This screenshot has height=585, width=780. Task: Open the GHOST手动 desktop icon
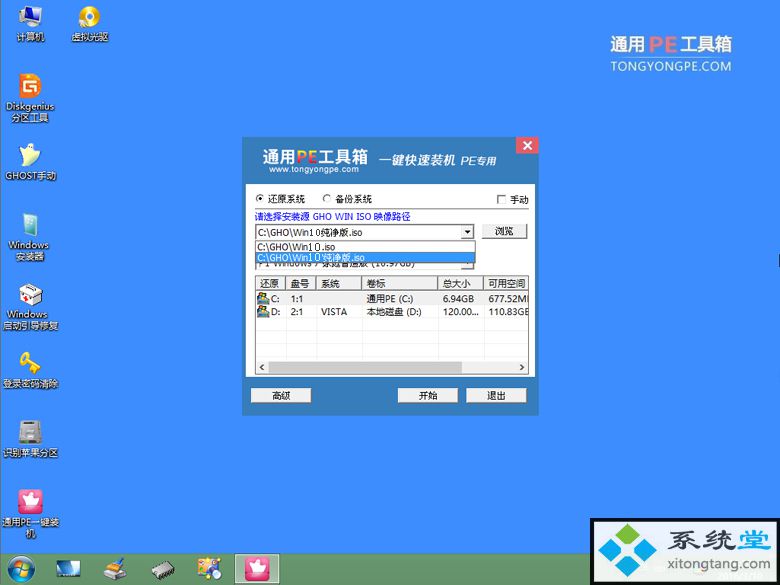point(30,162)
